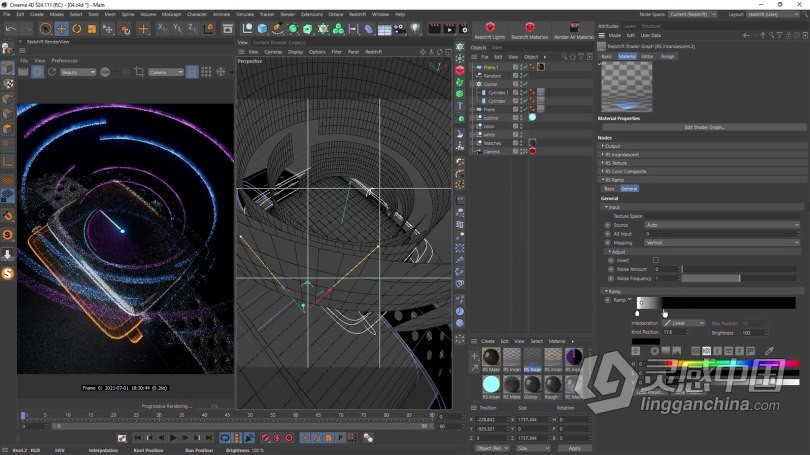Click the Camera object icon in toolbar
Image resolution: width=810 pixels, height=455 pixels.
400,29
